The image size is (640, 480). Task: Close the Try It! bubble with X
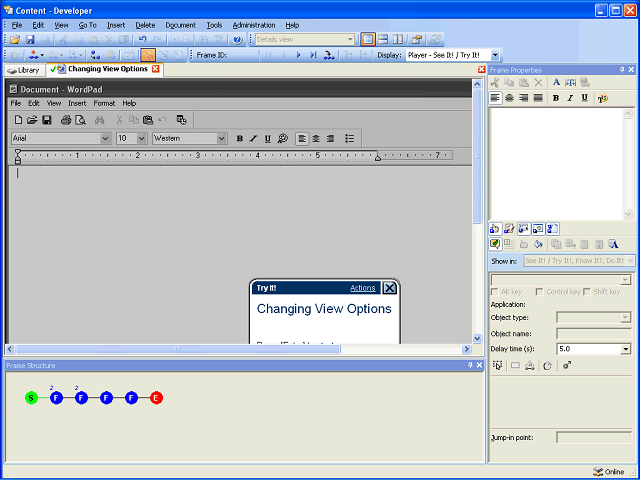click(390, 288)
